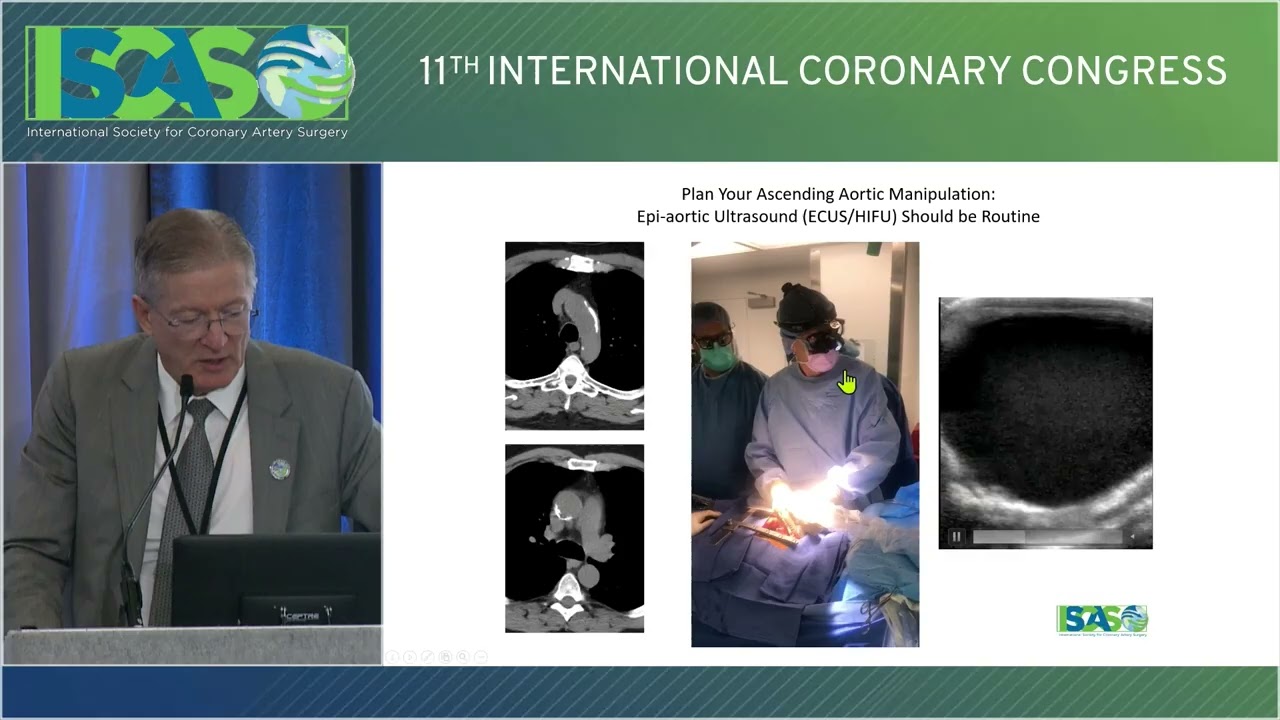Pause the ultrasound video clip

click(x=956, y=536)
